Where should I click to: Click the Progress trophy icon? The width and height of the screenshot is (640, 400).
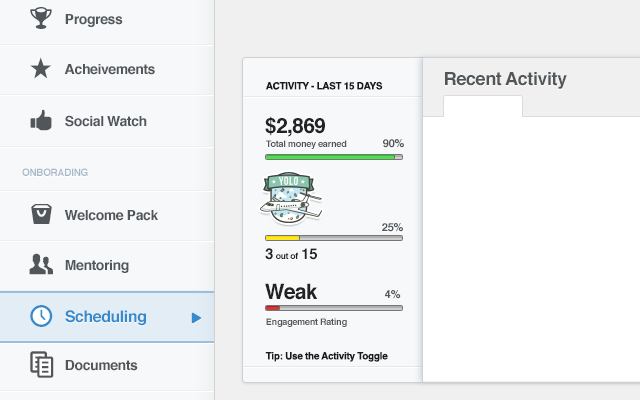click(40, 18)
